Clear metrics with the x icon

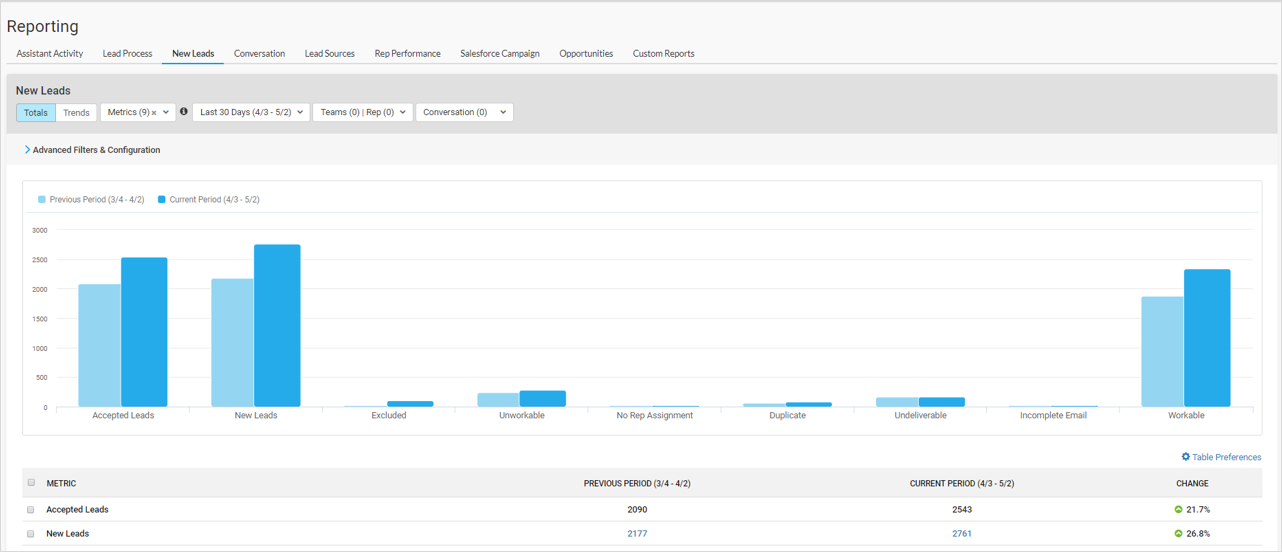pyautogui.click(x=154, y=113)
